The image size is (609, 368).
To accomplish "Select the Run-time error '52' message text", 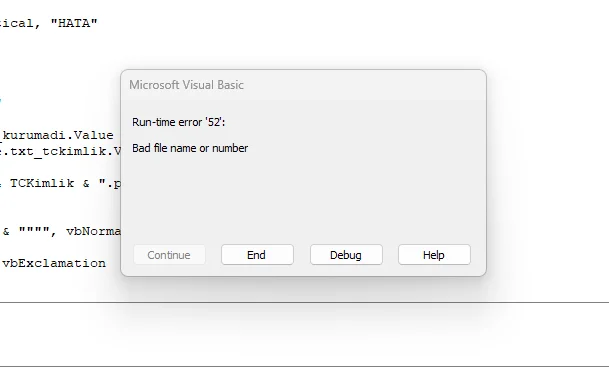I will [179, 122].
